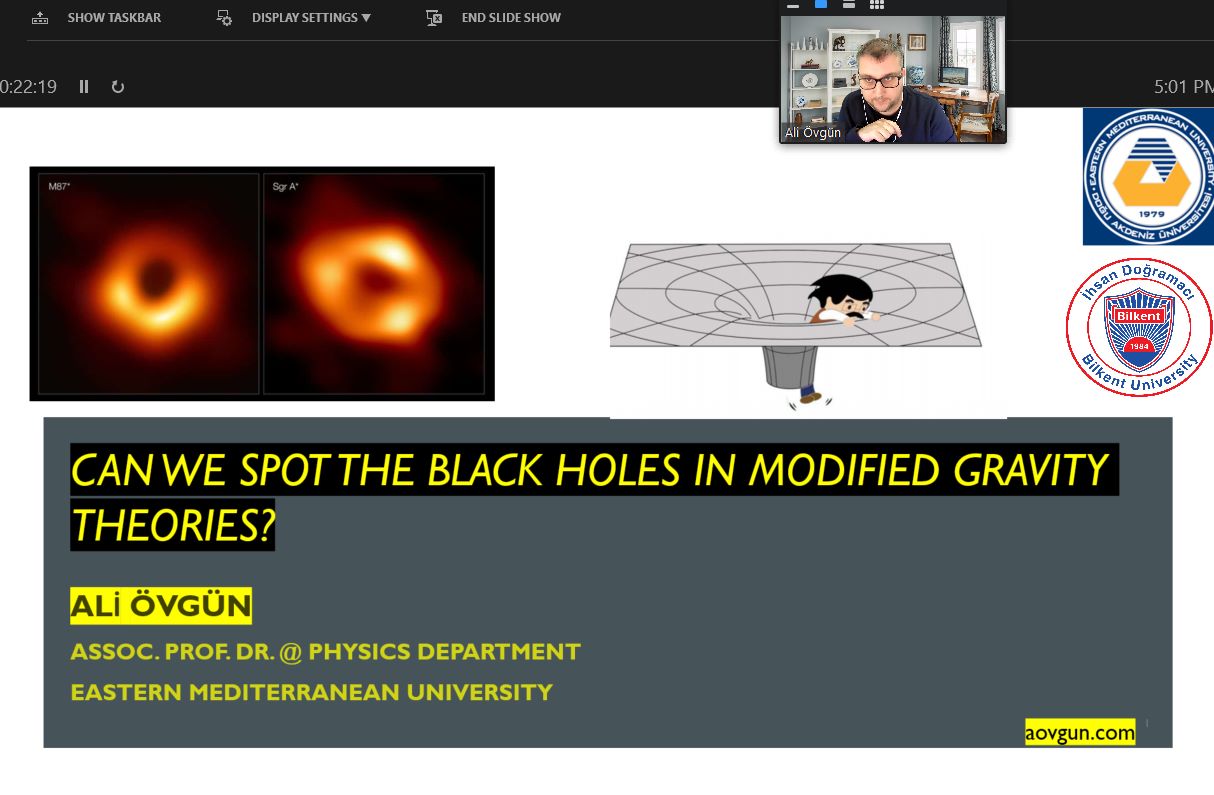Open the Display Settings dropdown
Screen dimensions: 1214x795
[x=310, y=18]
